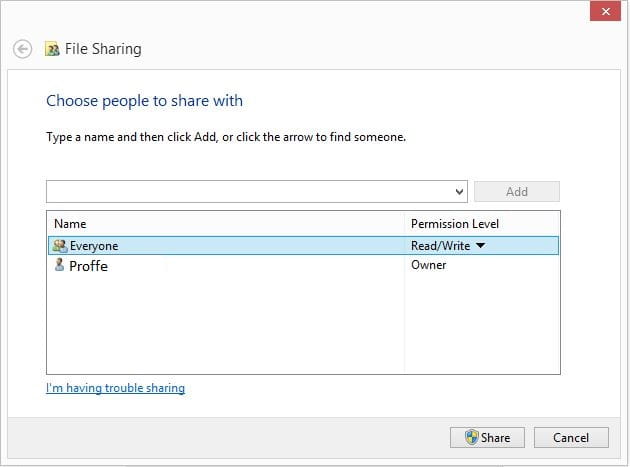Expand the Read/Write permission arrow
630x467 pixels.
pos(480,246)
